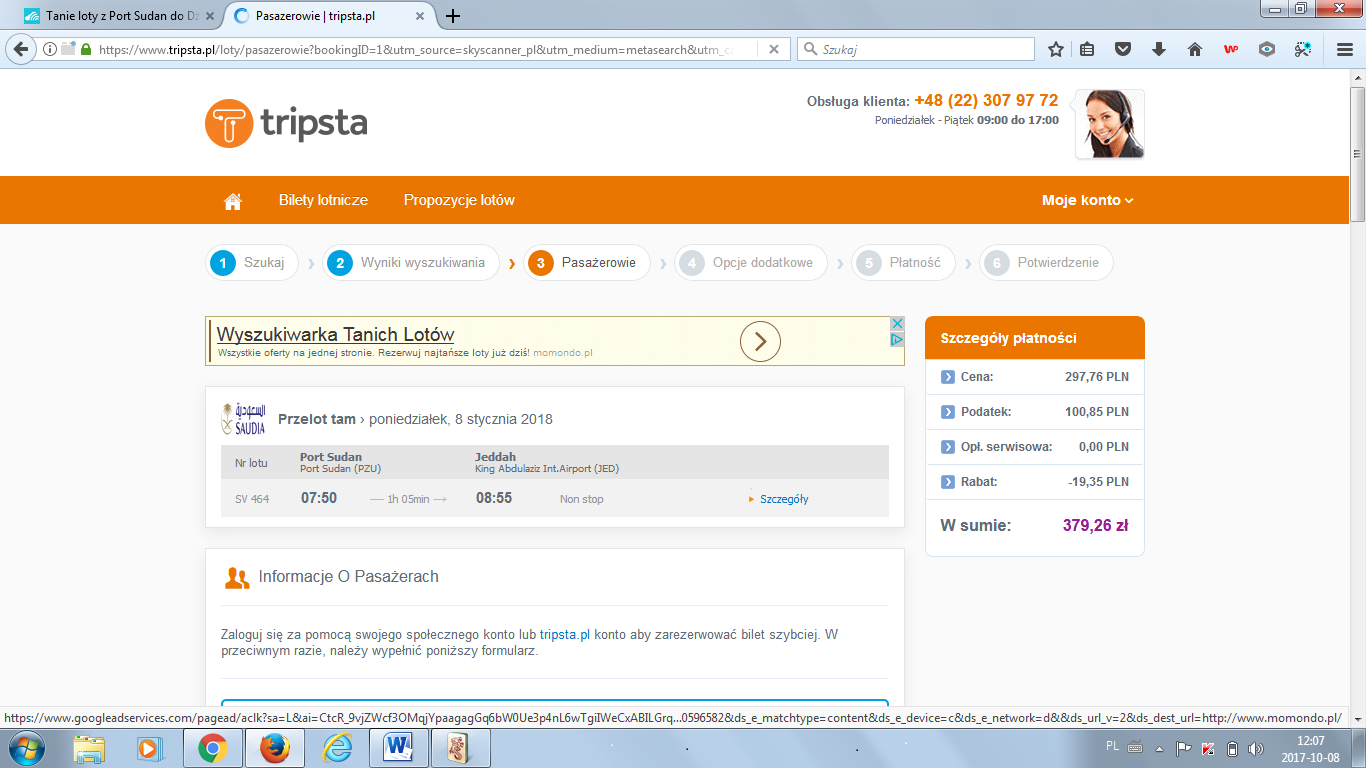The height and width of the screenshot is (768, 1366).
Task: Open Firefox downloads arrow icon
Action: (1159, 49)
